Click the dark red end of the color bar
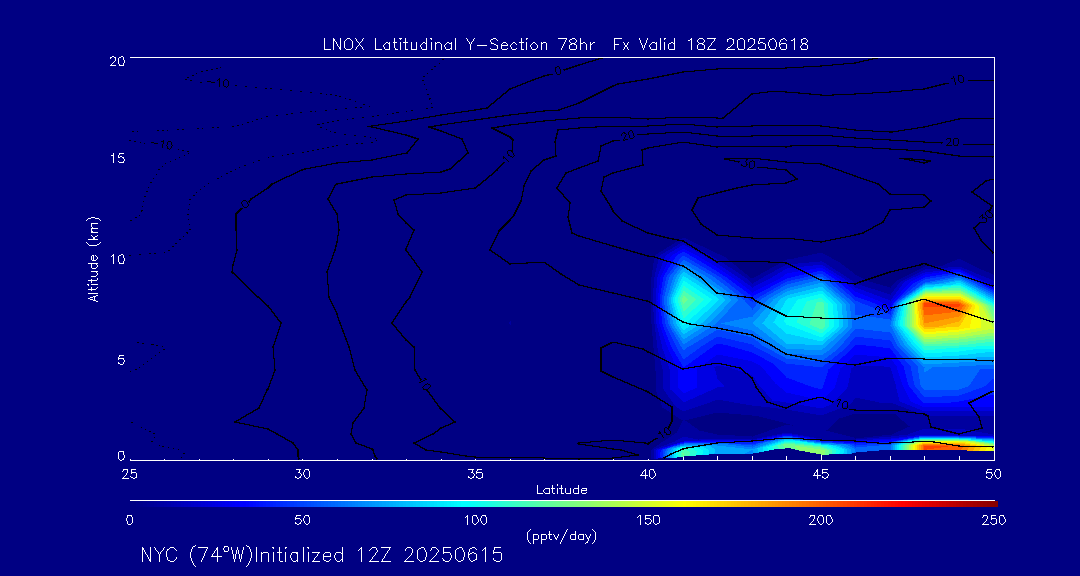The width and height of the screenshot is (1080, 576). [988, 504]
